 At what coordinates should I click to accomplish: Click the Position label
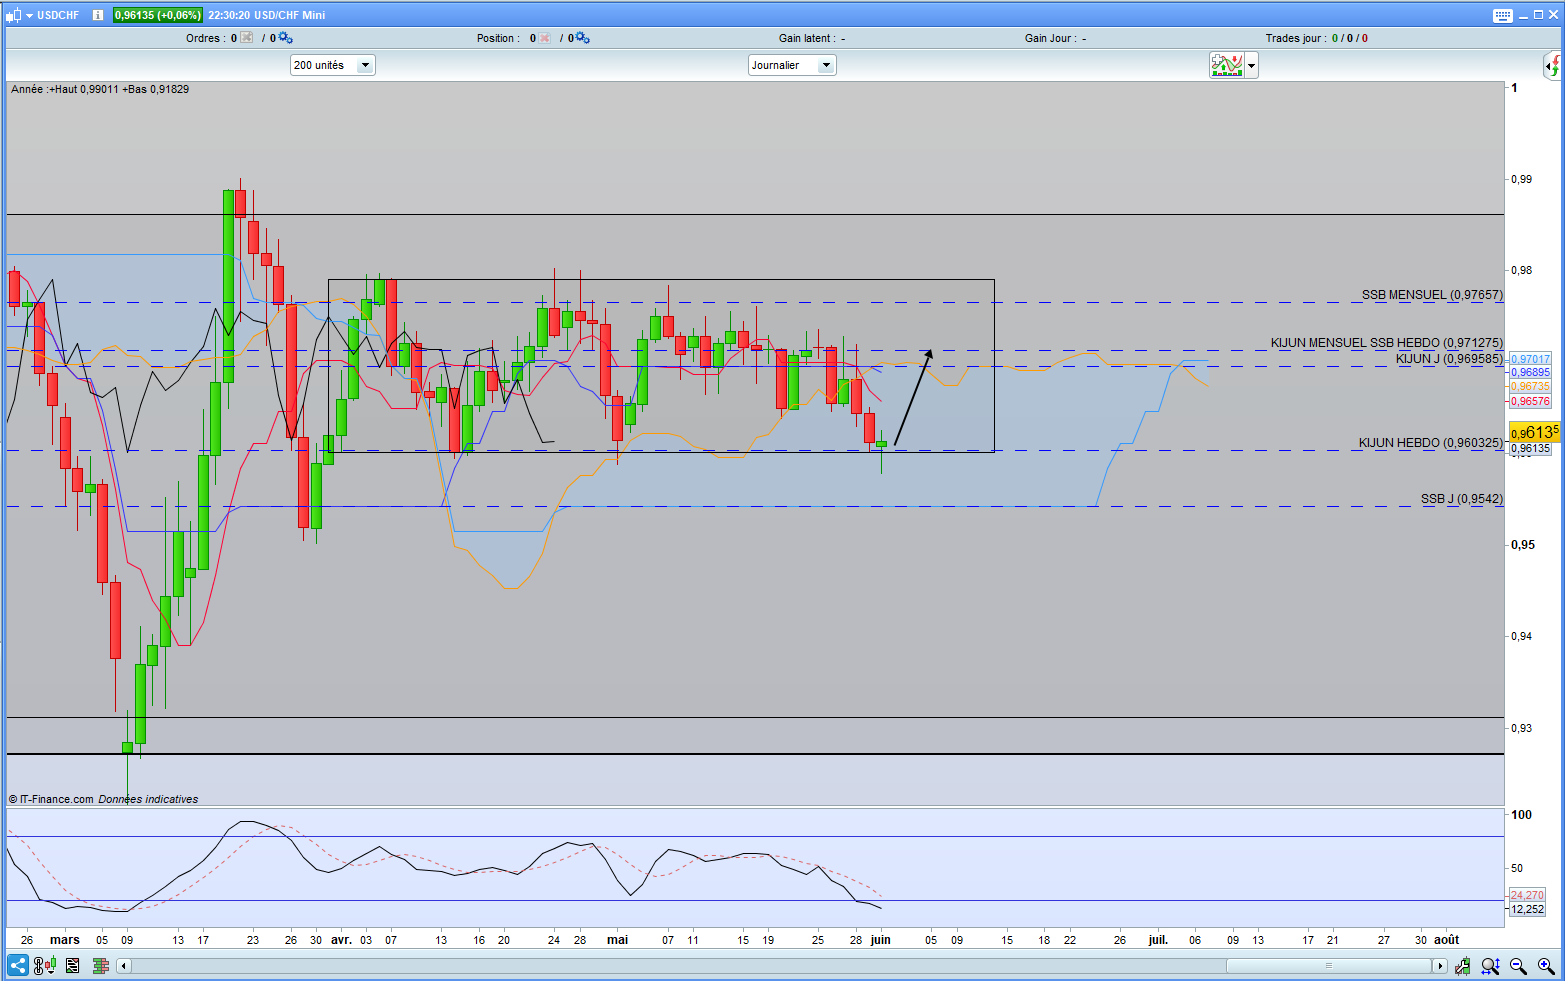[x=498, y=38]
